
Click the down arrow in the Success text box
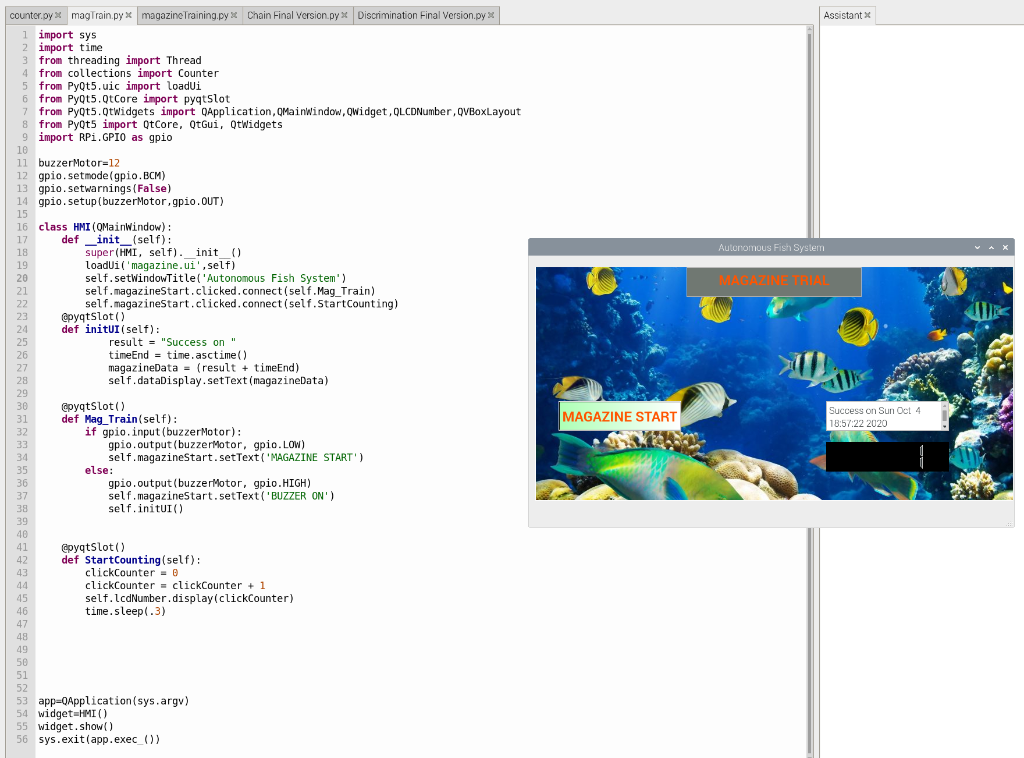[944, 426]
